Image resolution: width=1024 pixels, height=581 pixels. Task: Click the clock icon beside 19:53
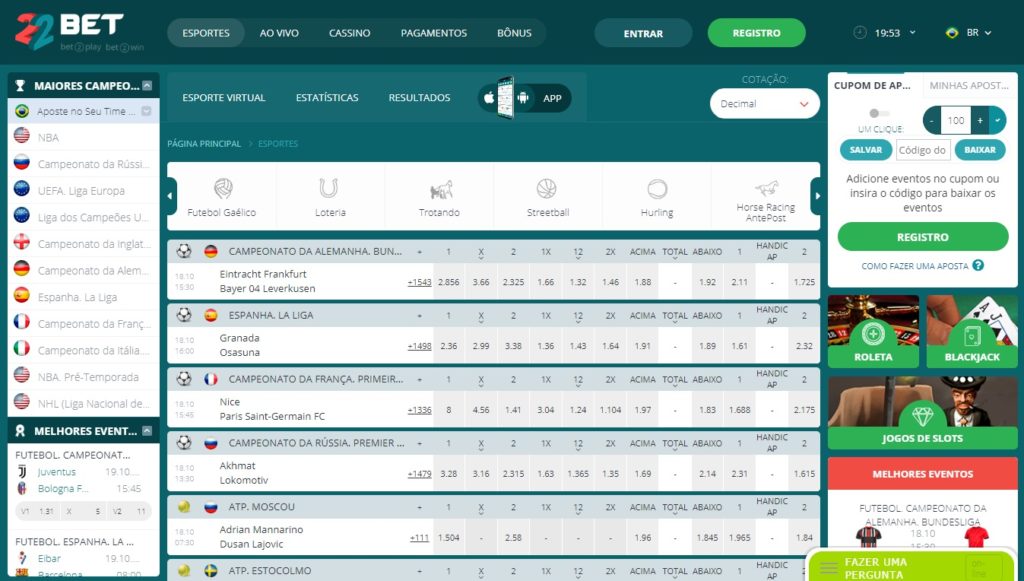[860, 33]
